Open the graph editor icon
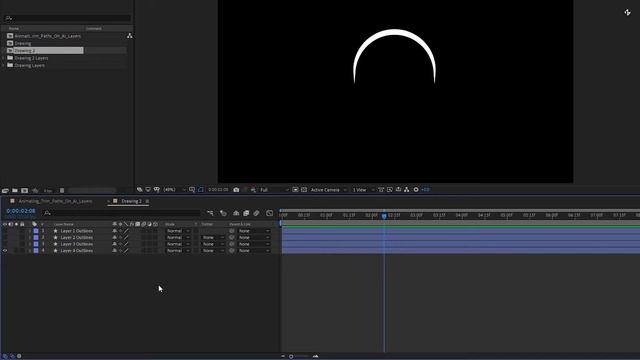The image size is (640, 360). pyautogui.click(x=269, y=213)
